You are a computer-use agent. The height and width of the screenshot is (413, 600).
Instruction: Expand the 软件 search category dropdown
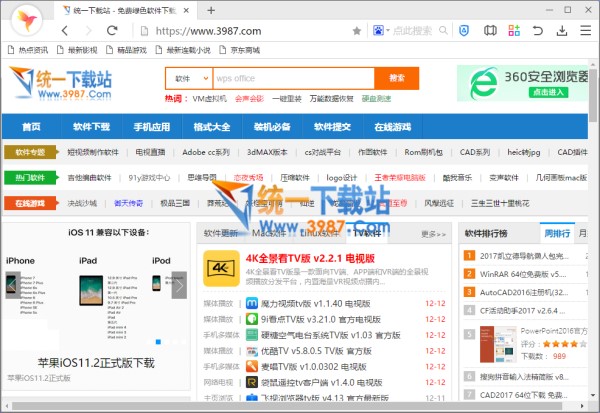tap(188, 78)
